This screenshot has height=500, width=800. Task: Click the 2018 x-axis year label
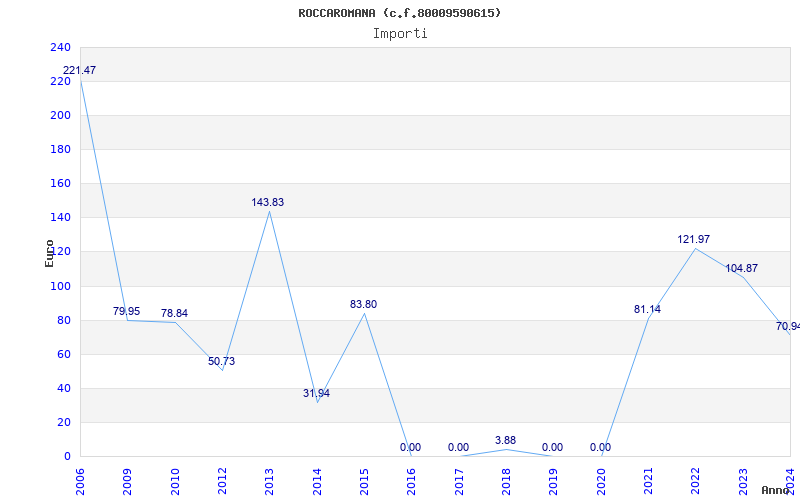[506, 482]
